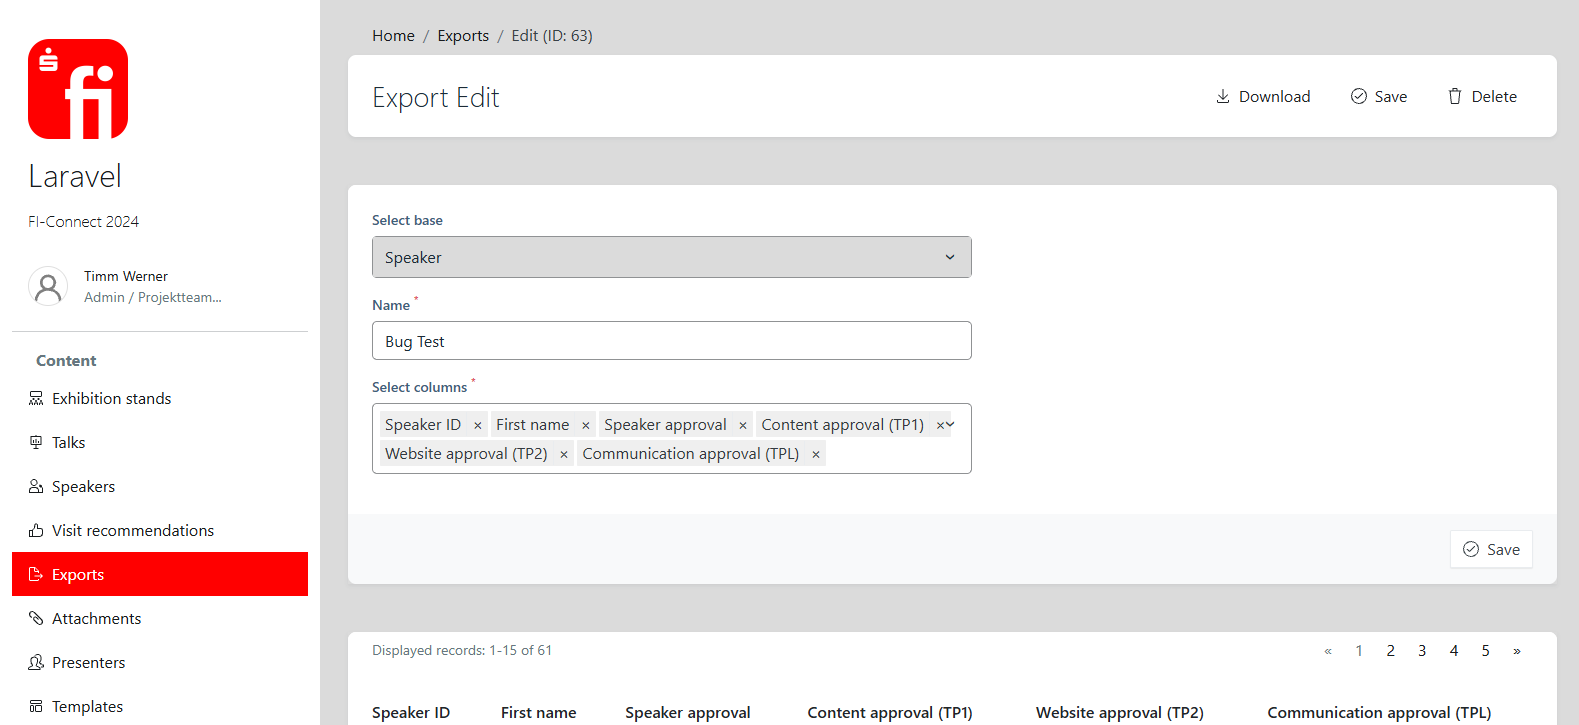This screenshot has height=725, width=1579.
Task: Click the Name input field
Action: [x=672, y=341]
